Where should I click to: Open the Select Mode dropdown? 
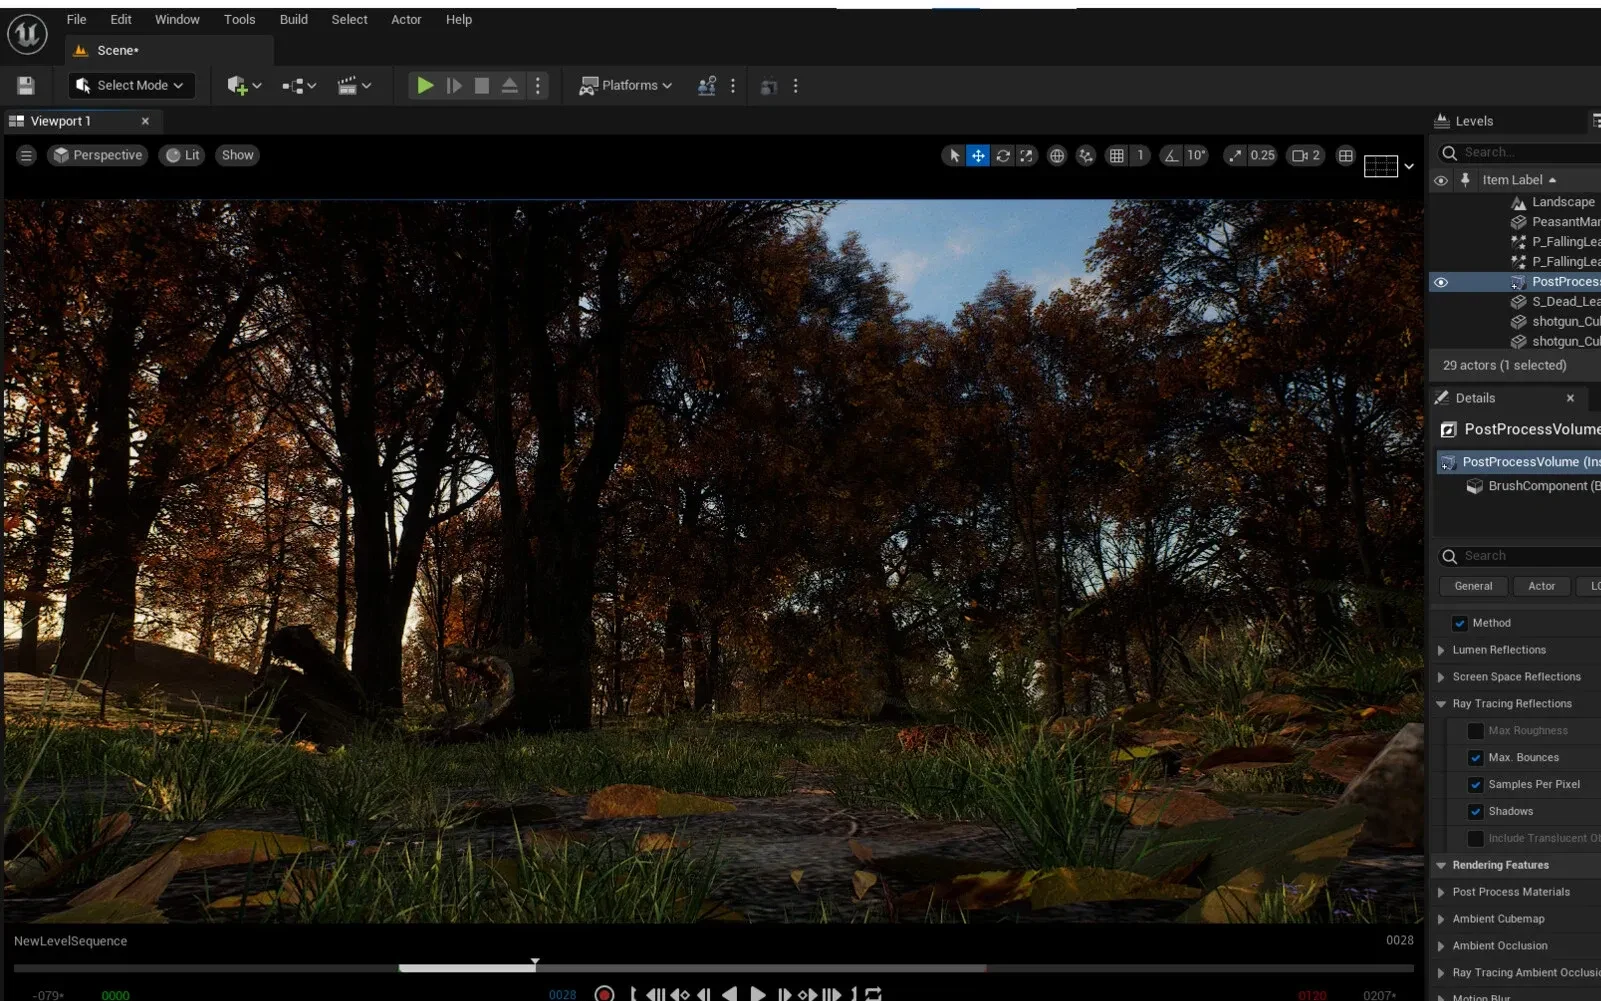[131, 86]
